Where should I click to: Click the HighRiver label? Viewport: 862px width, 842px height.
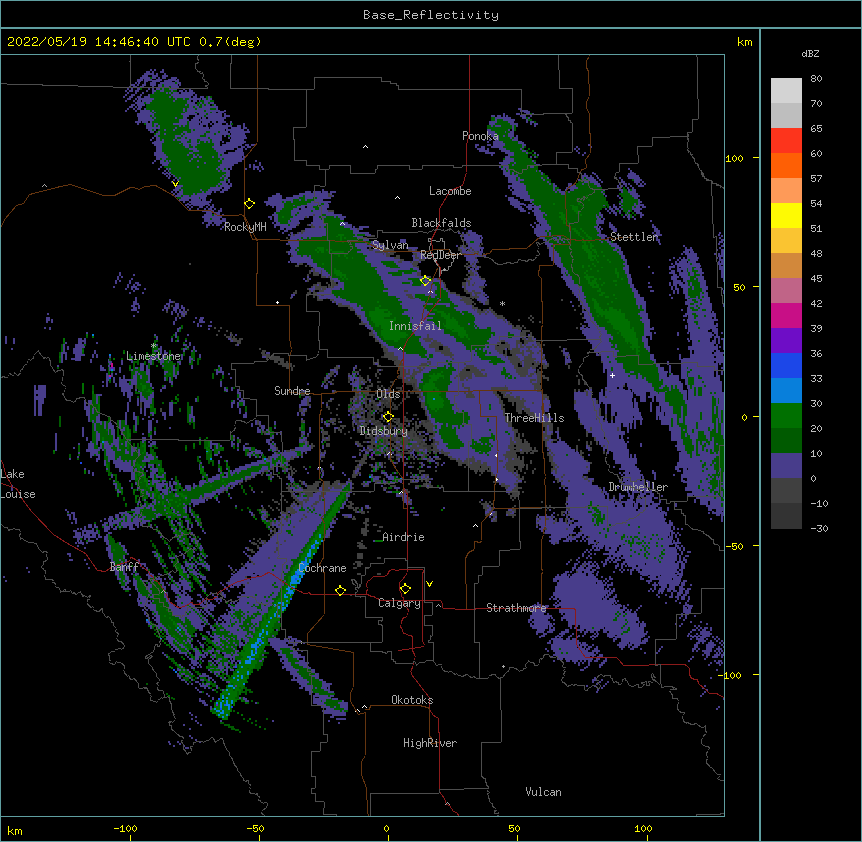tap(430, 743)
